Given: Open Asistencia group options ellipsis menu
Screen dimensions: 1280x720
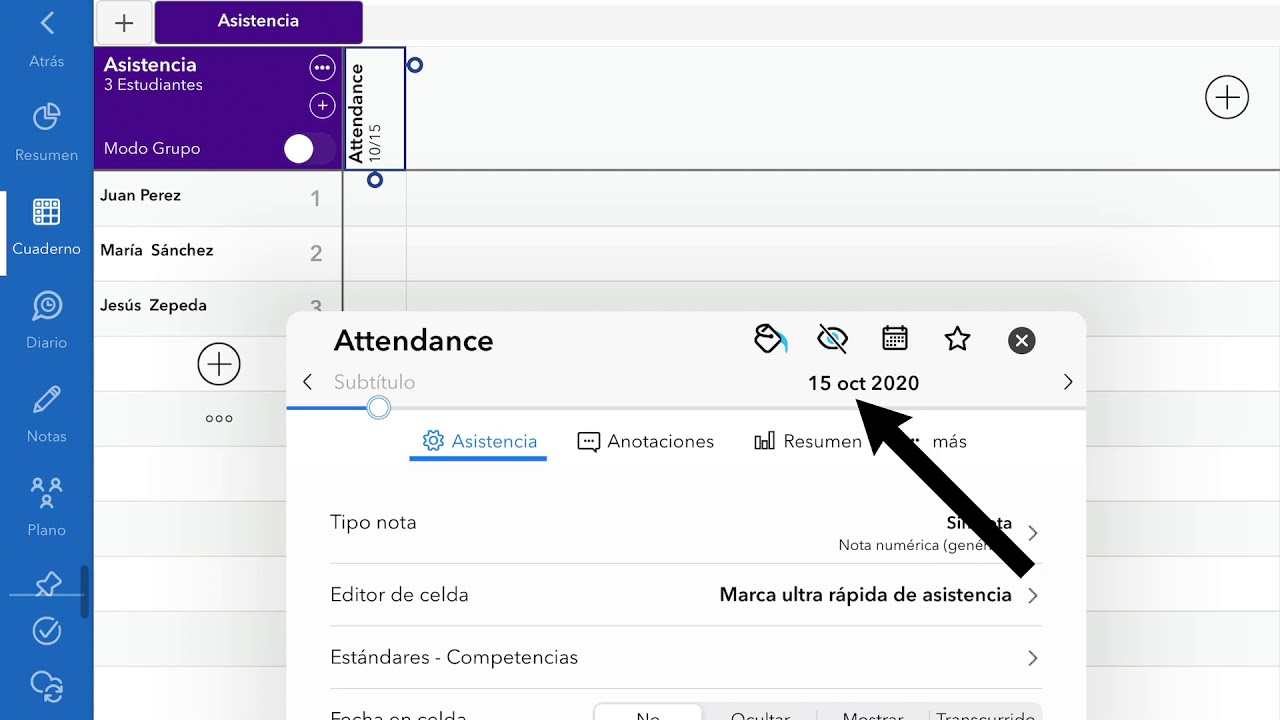Looking at the screenshot, I should tap(322, 68).
